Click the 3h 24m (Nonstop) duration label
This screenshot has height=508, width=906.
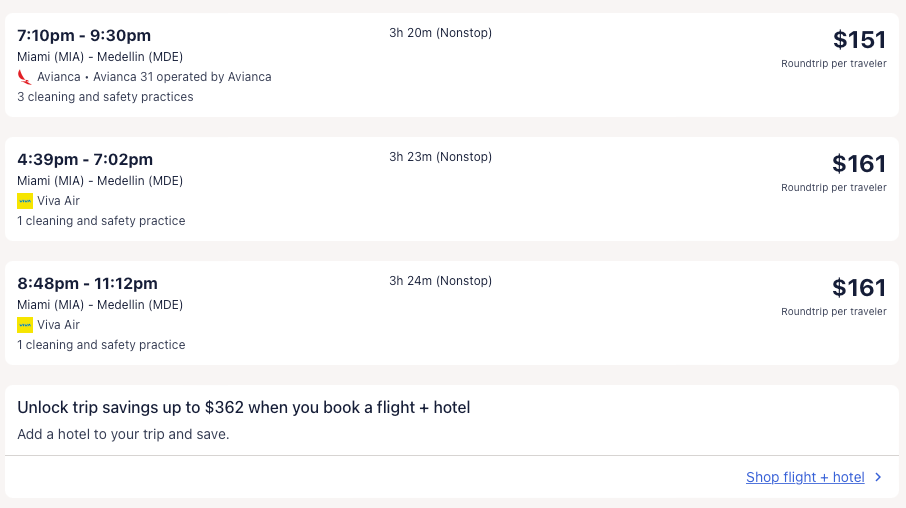pos(440,281)
